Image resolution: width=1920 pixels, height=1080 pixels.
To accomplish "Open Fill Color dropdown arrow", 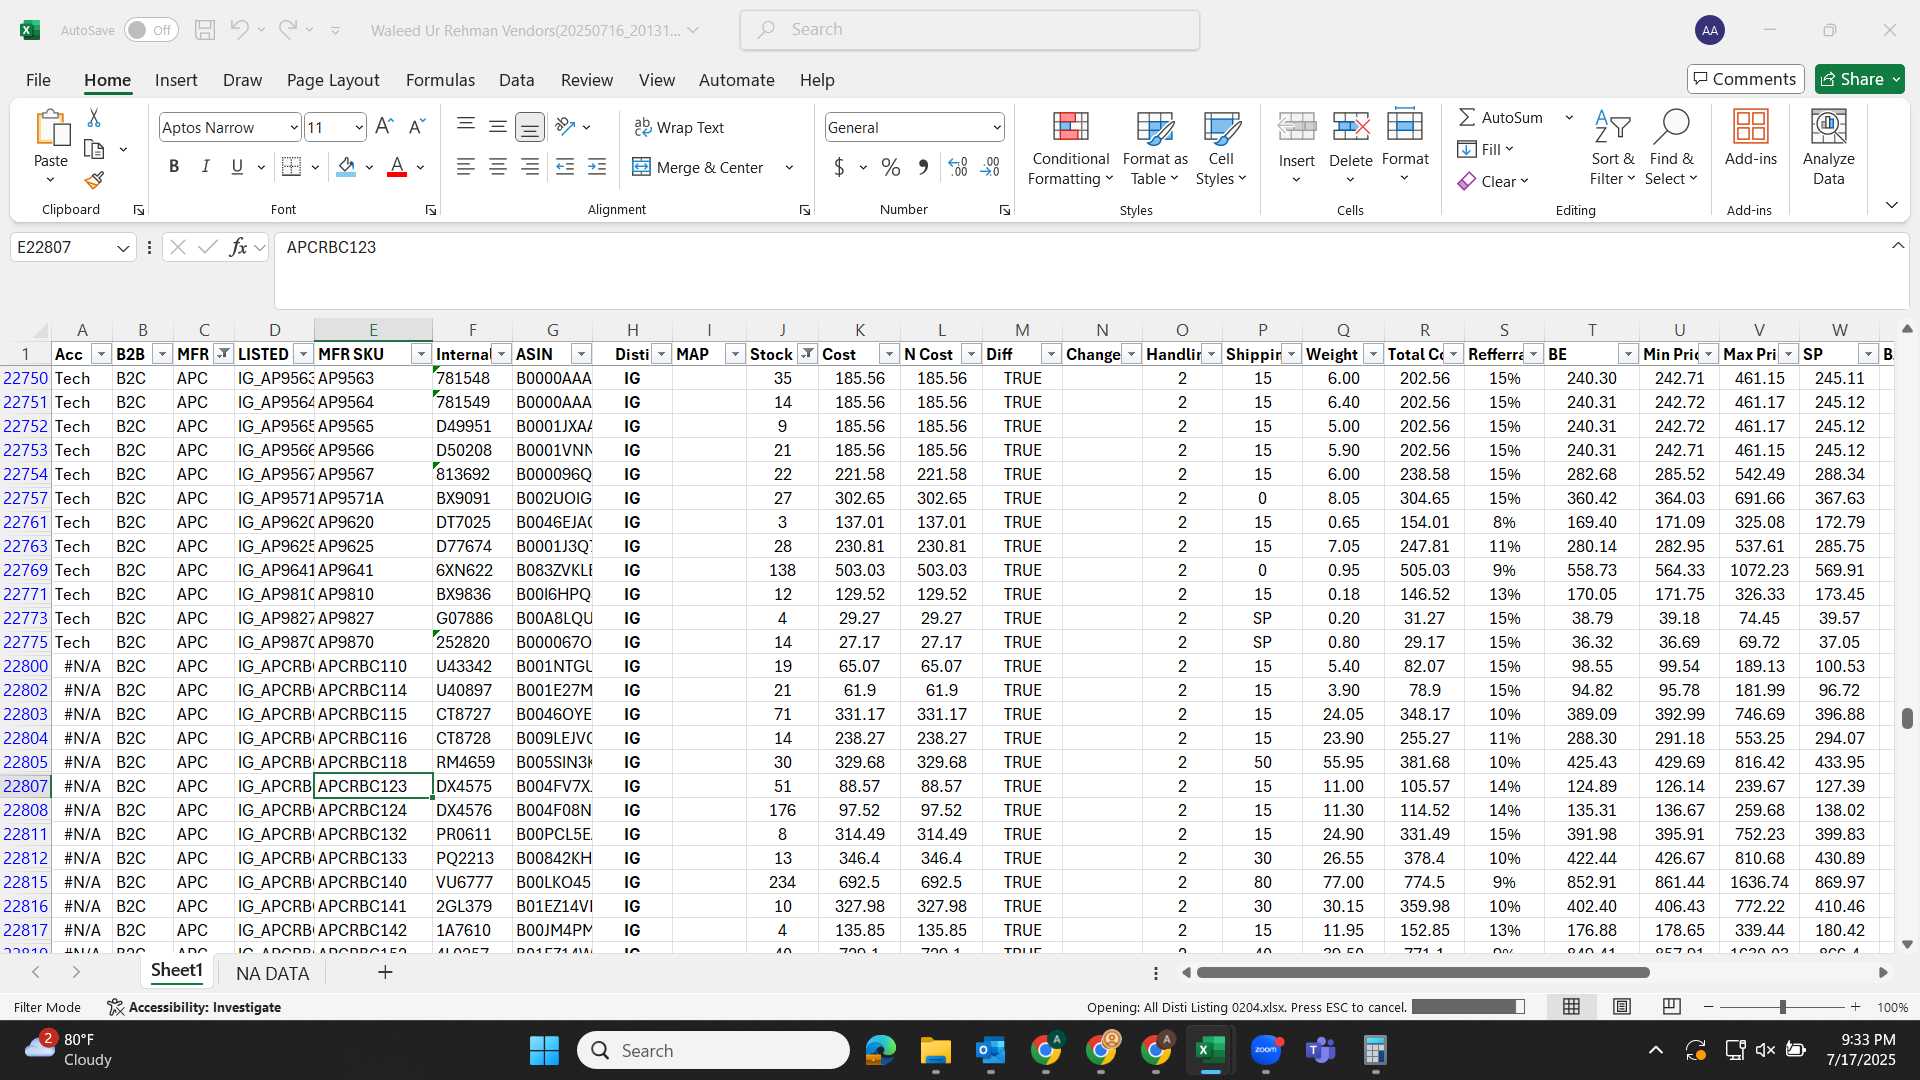I will click(x=369, y=168).
